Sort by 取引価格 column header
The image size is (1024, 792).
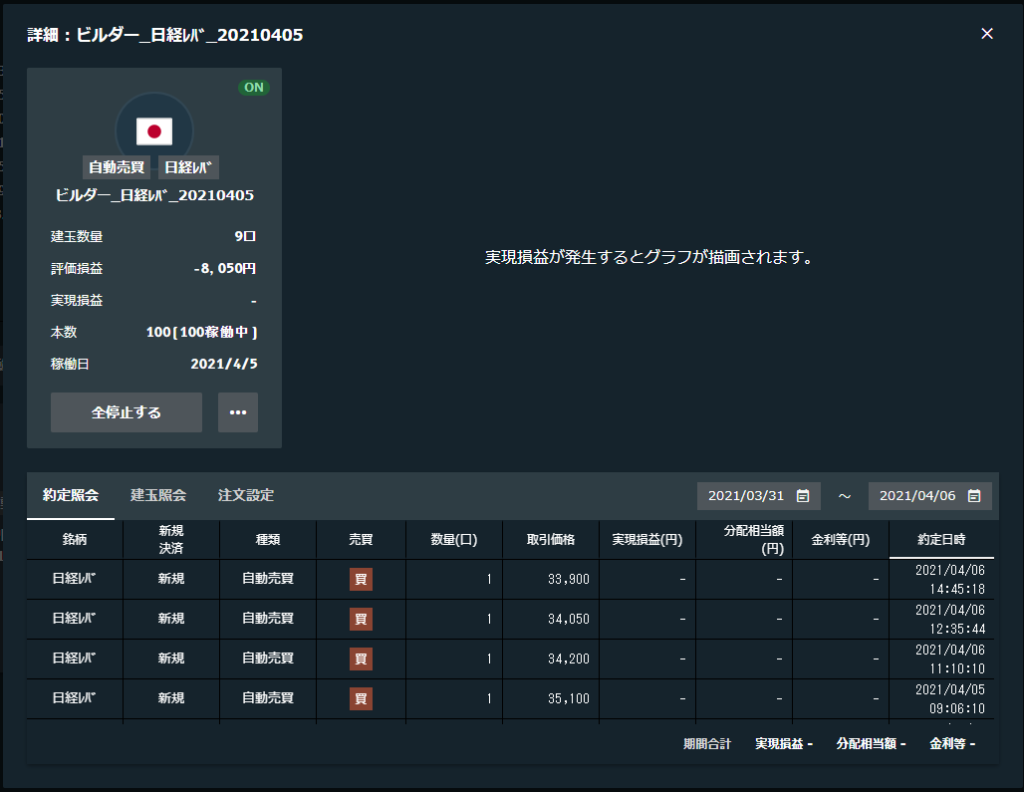click(x=550, y=540)
